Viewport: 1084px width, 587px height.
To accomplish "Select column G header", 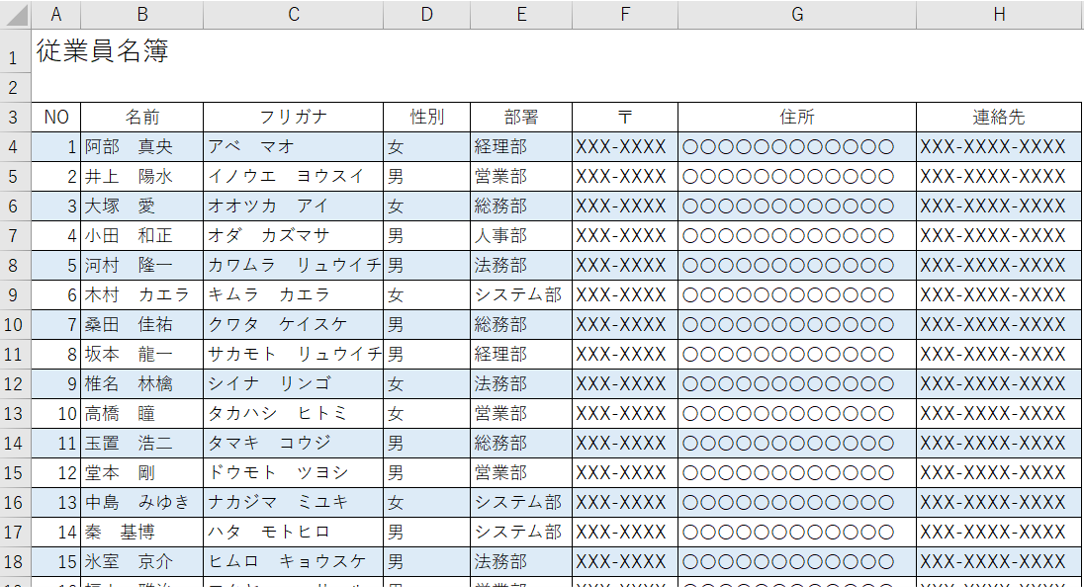I will pos(797,15).
